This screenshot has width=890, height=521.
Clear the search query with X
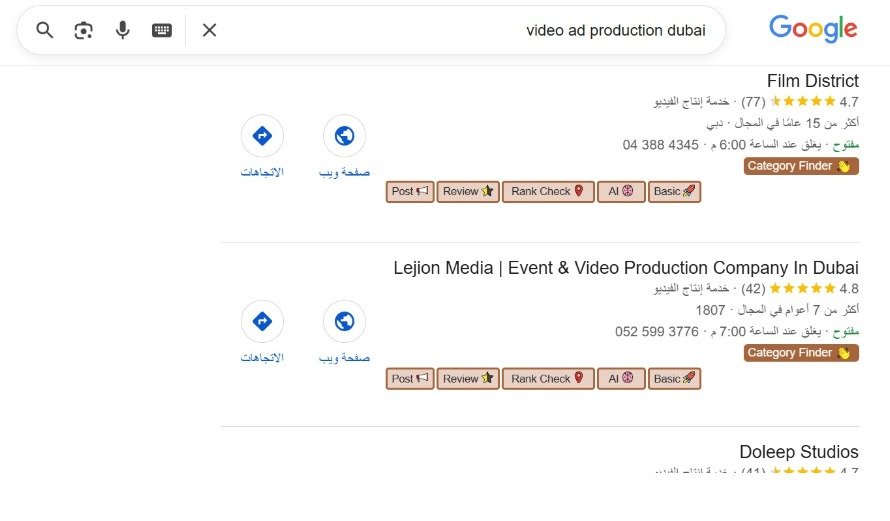(209, 30)
